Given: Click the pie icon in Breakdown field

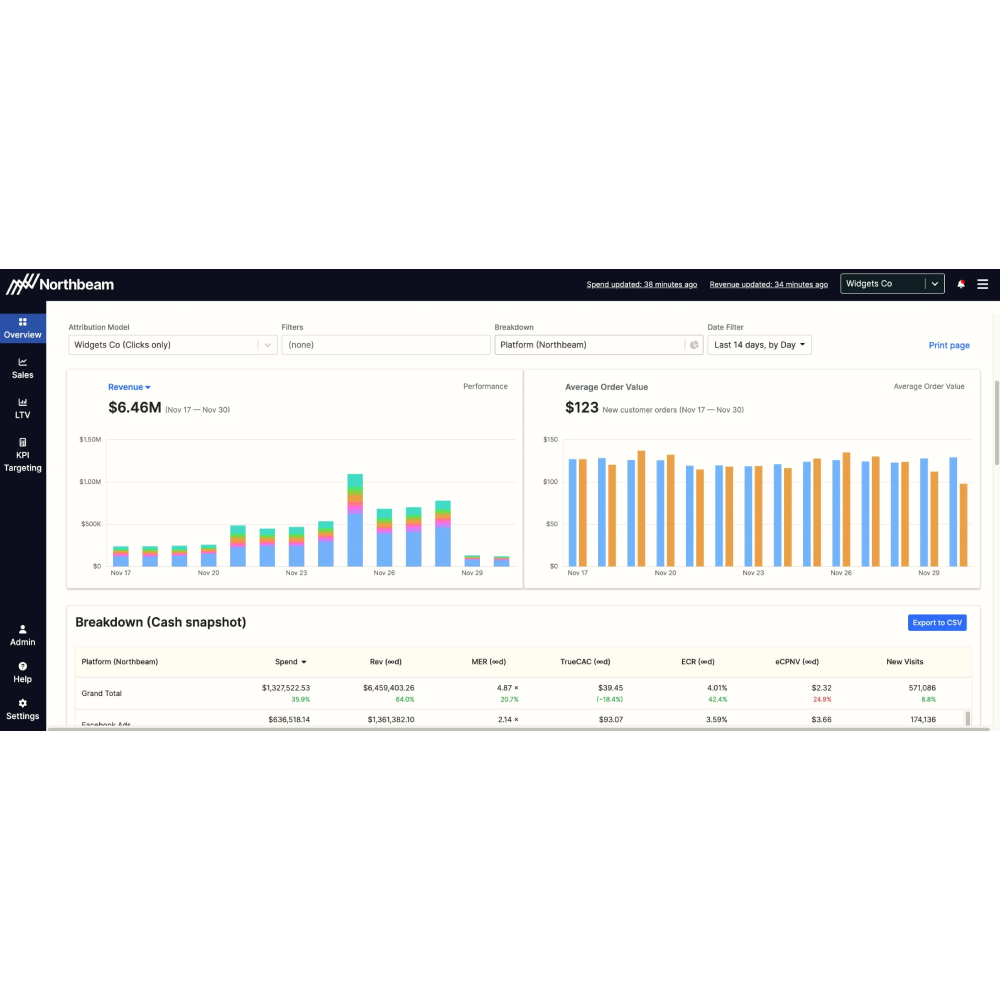Looking at the screenshot, I should pyautogui.click(x=694, y=345).
